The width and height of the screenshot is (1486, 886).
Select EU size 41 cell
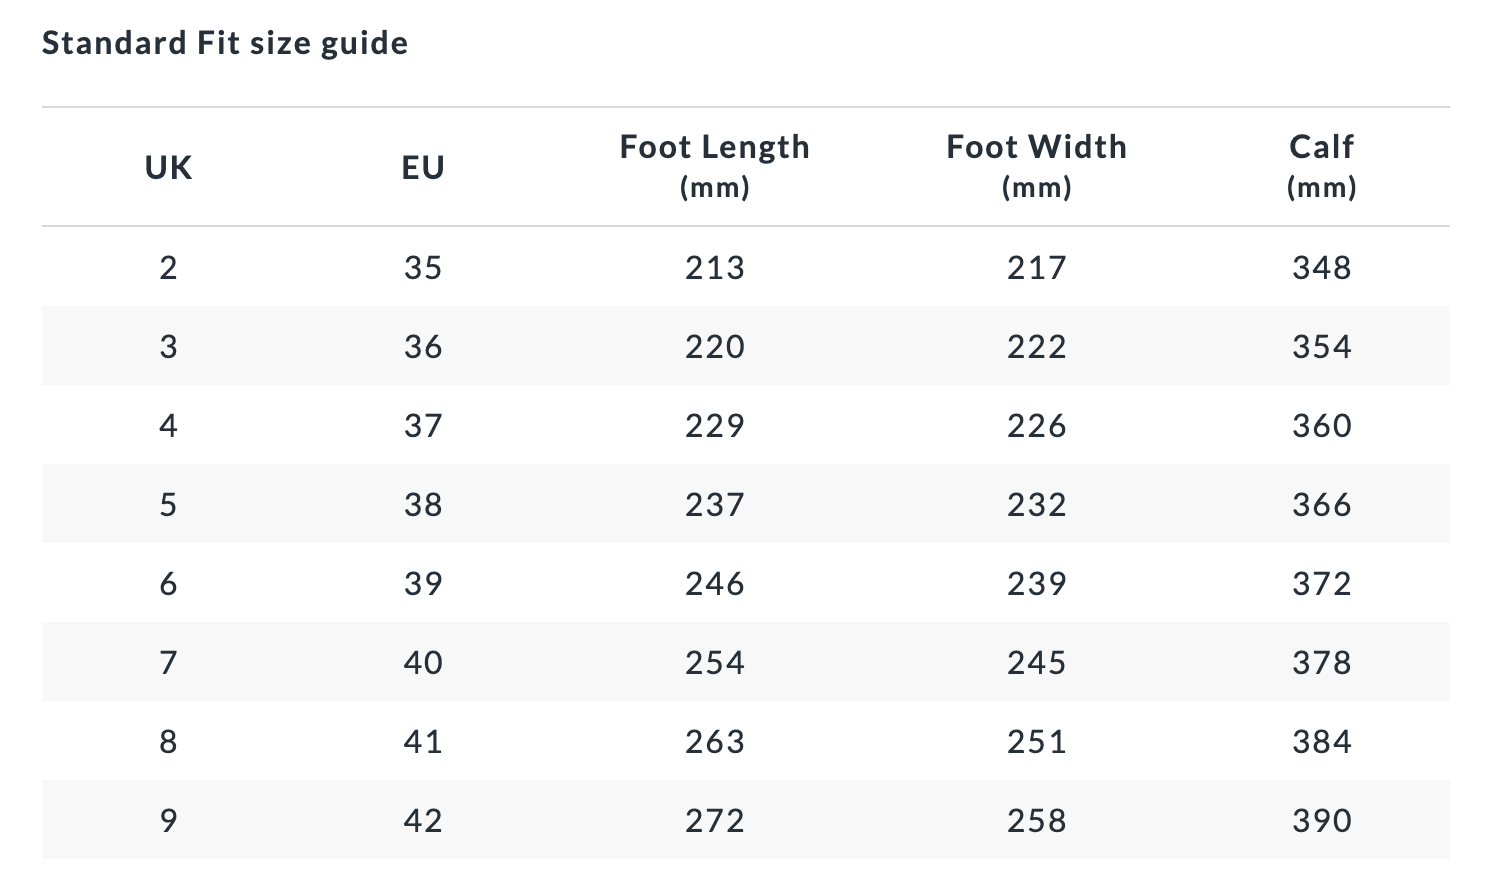[x=423, y=741]
